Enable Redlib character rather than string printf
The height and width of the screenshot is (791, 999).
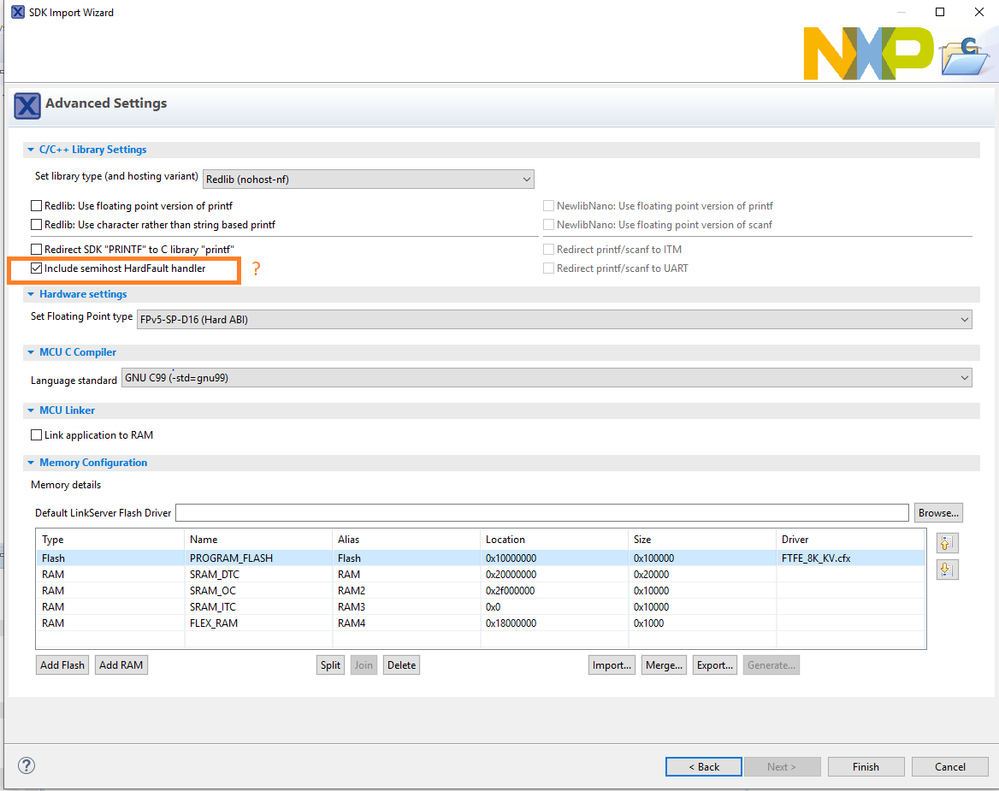click(36, 224)
